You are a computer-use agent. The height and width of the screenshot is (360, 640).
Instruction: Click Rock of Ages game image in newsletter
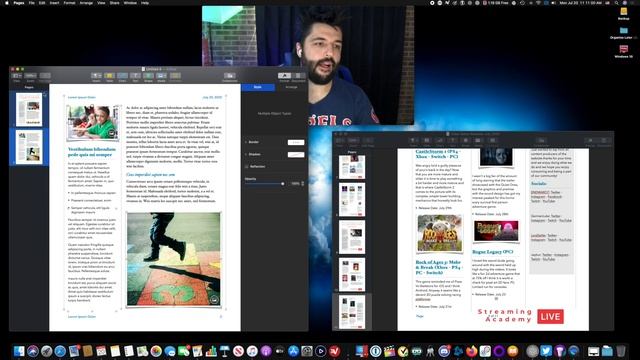[x=440, y=233]
